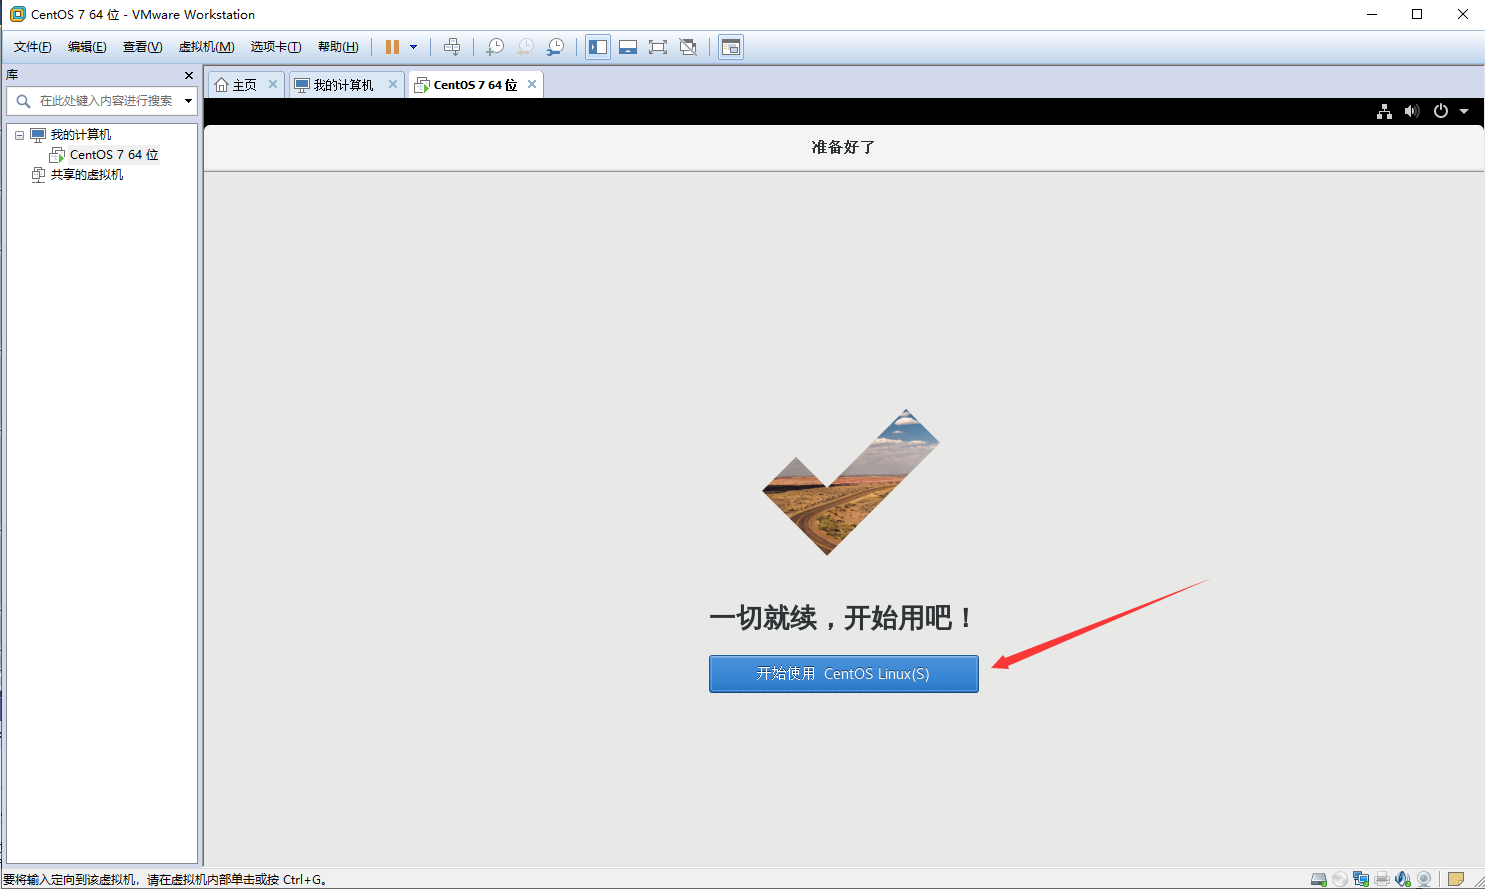The width and height of the screenshot is (1485, 889).
Task: Click 开始使用 CentOS Linux(S) button
Action: coord(844,674)
